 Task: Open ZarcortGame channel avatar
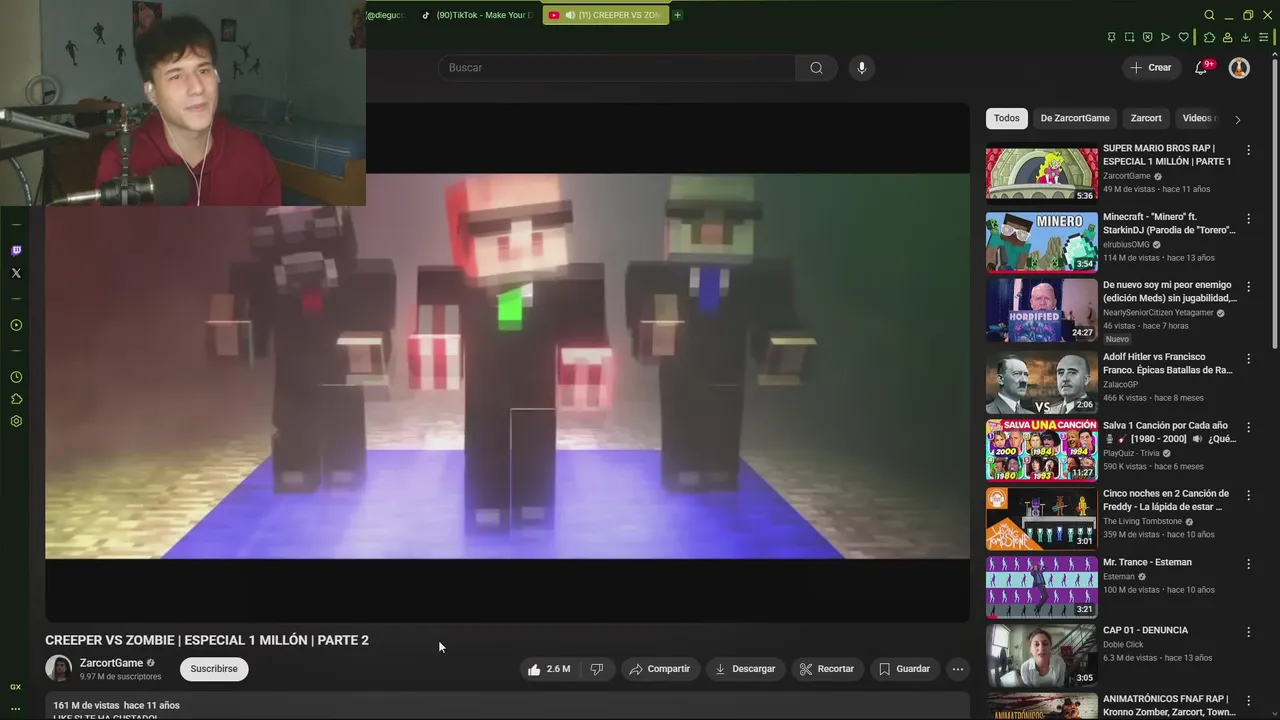point(59,668)
